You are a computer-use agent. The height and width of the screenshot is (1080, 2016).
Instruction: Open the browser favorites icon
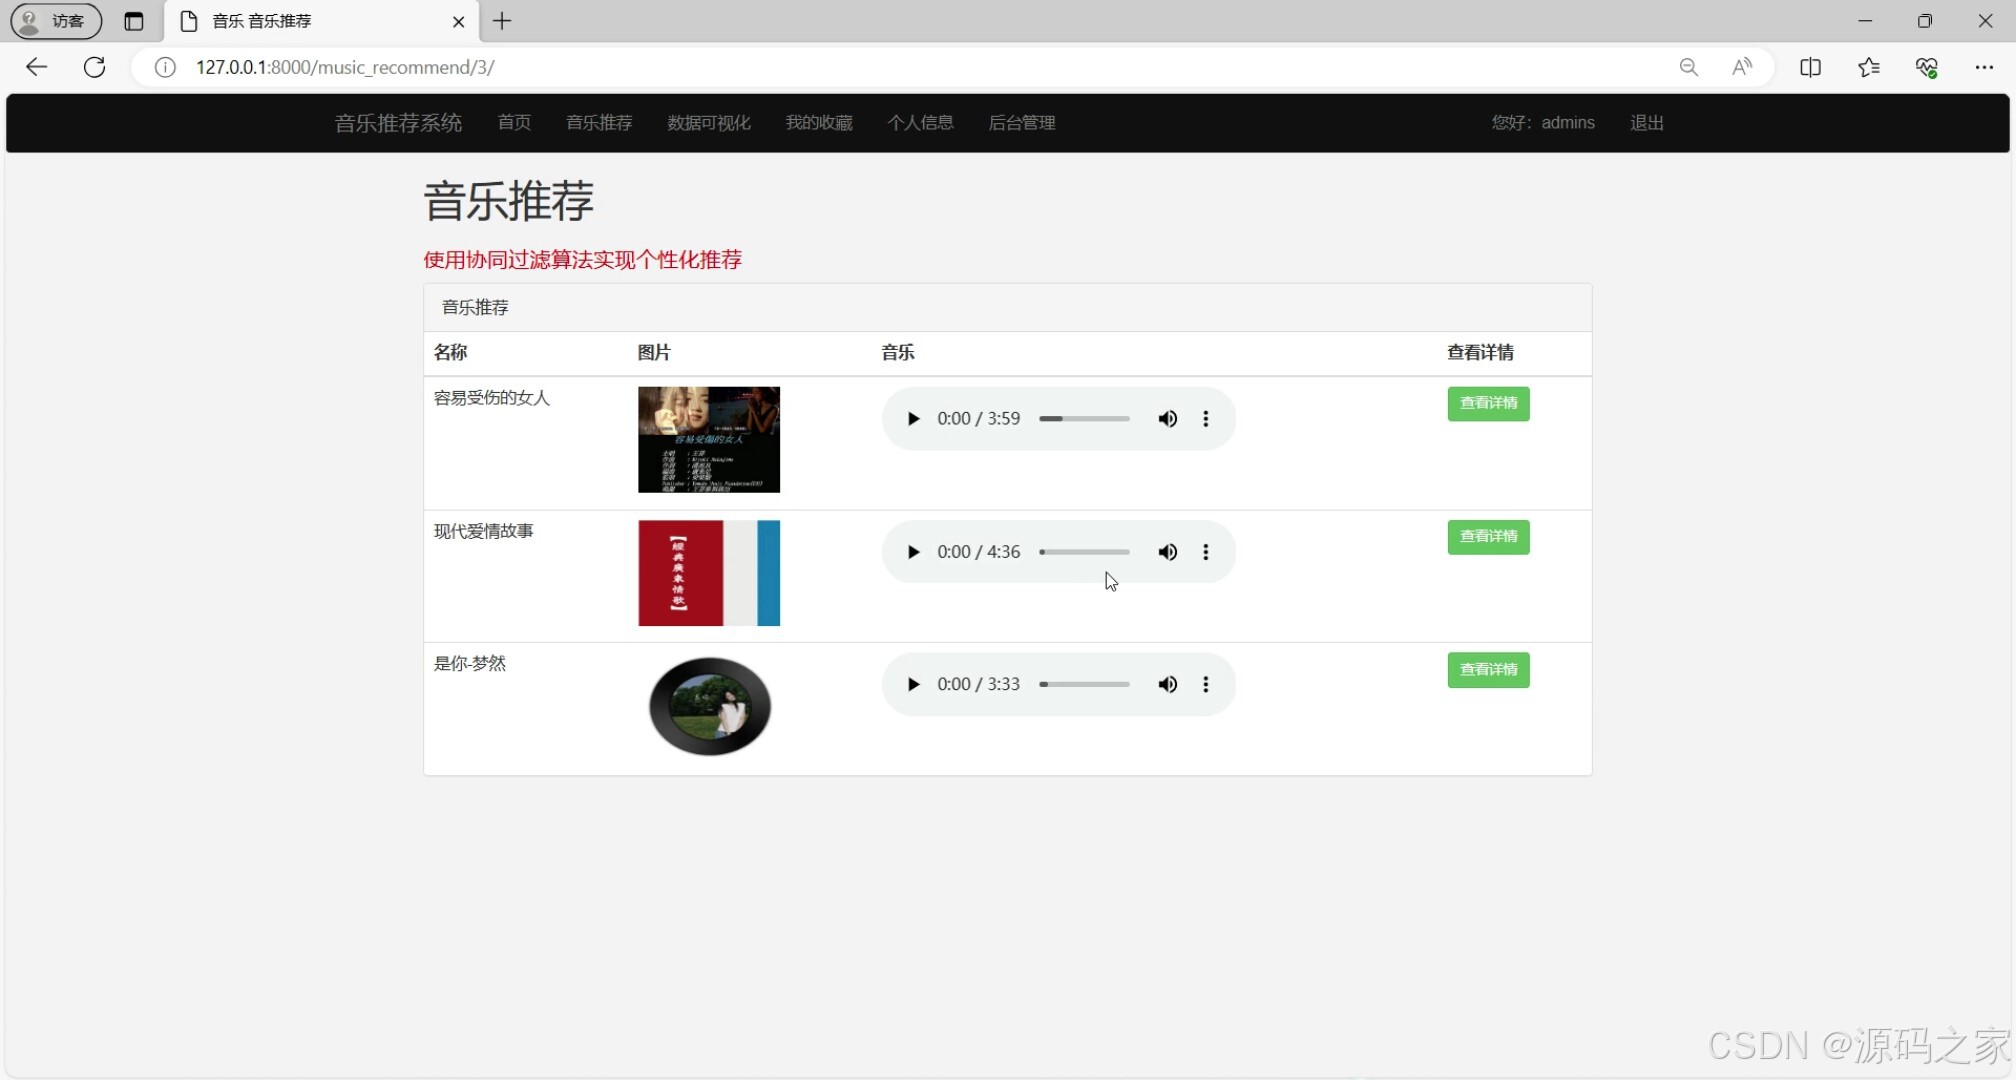coord(1868,67)
